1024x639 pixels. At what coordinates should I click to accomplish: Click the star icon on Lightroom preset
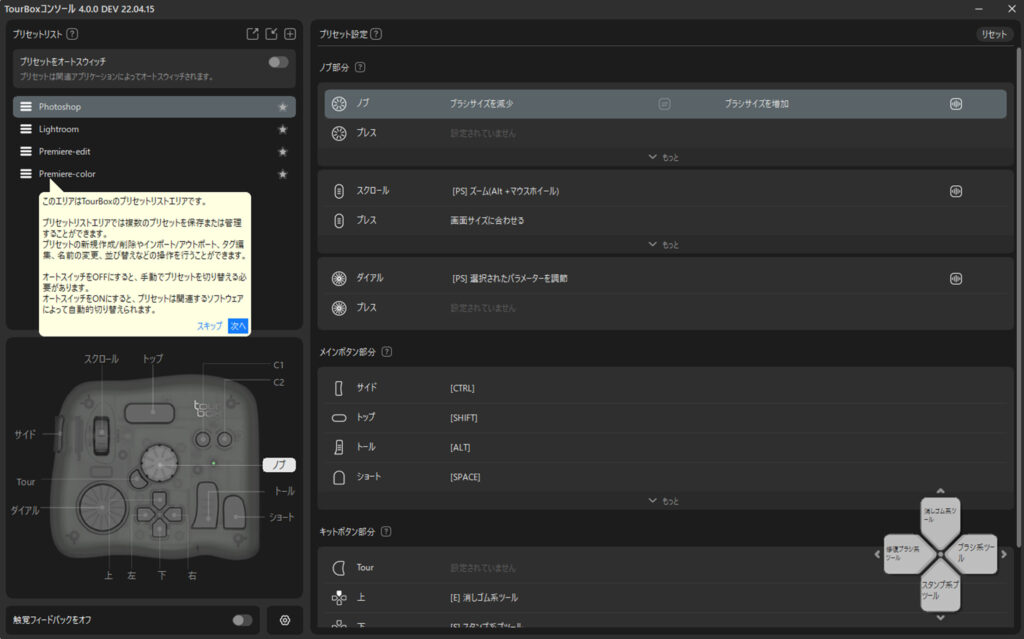coord(283,129)
